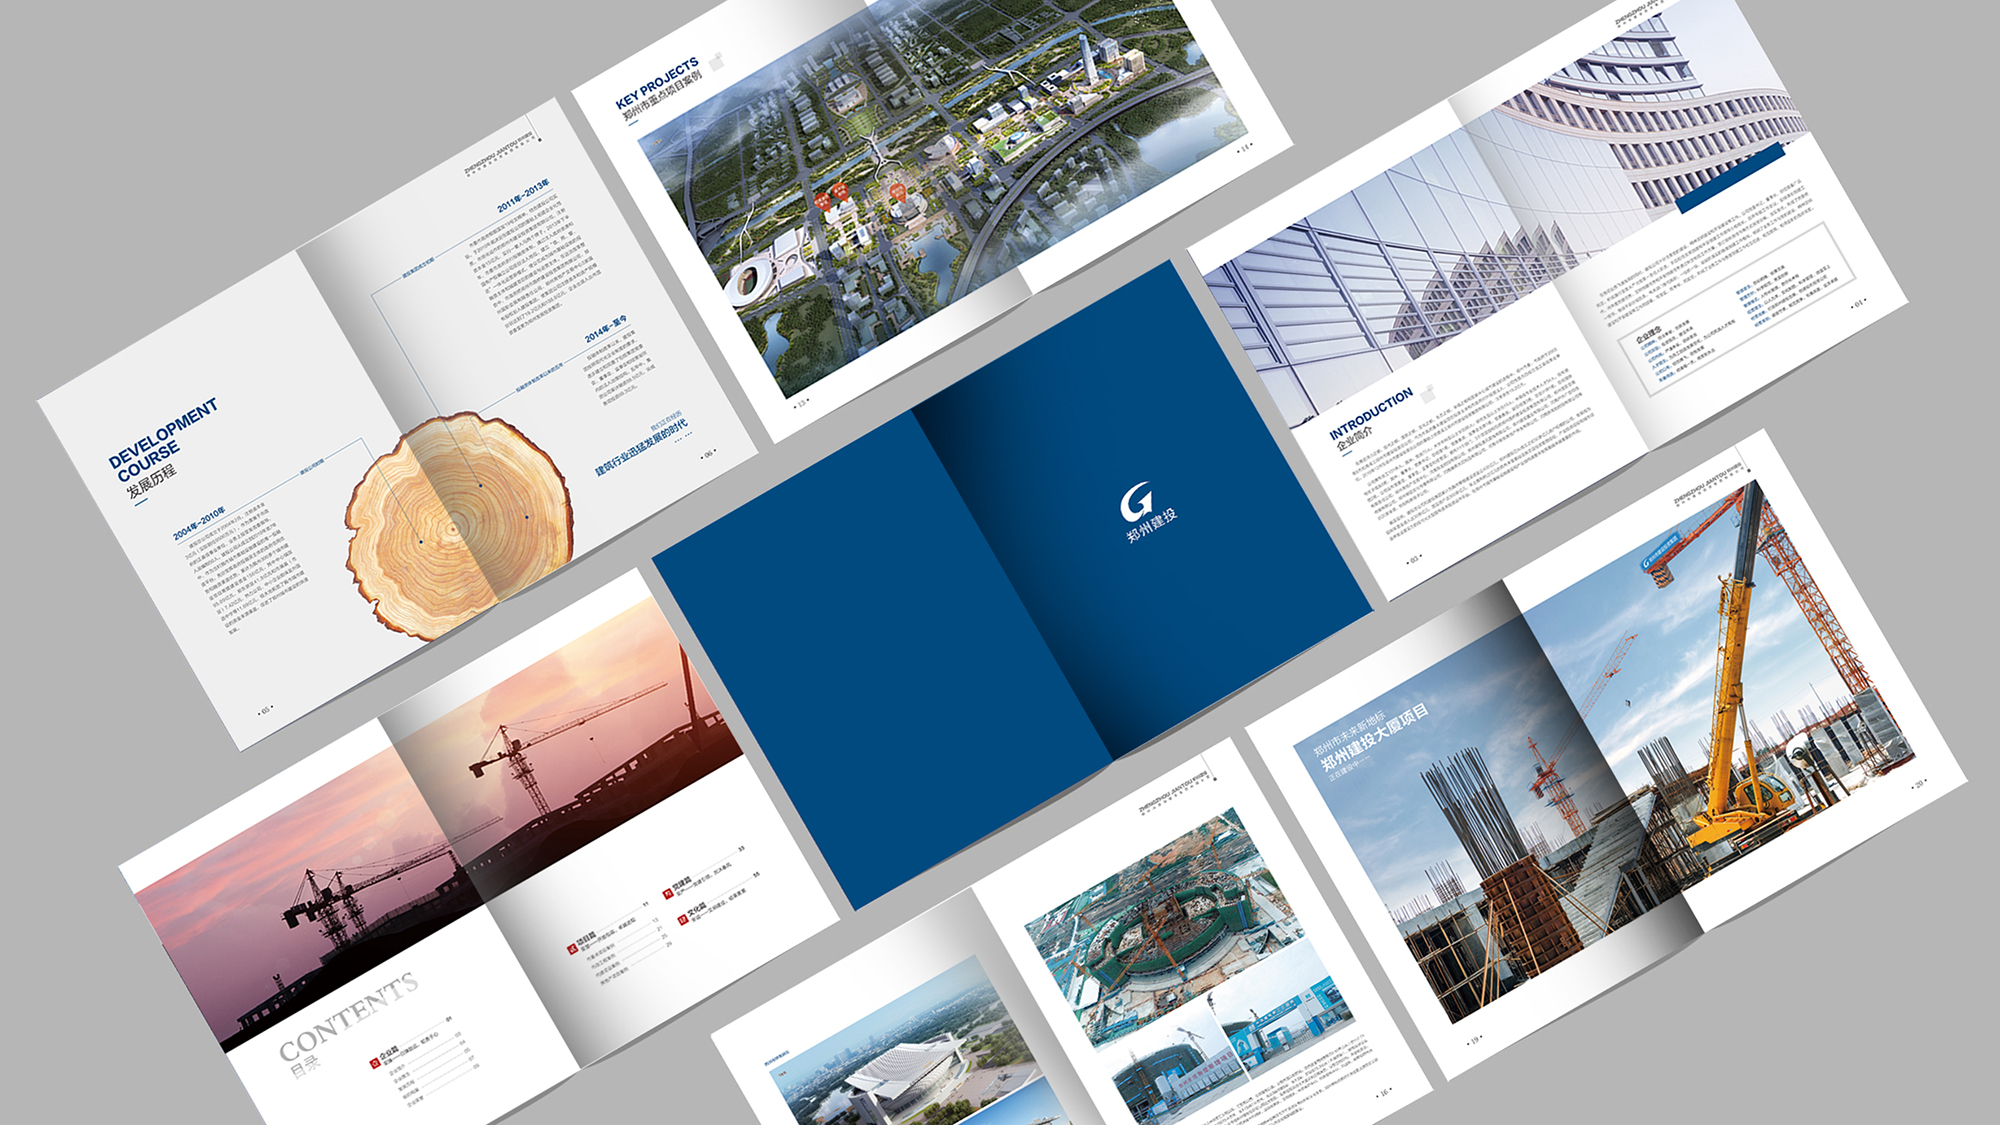Viewport: 2000px width, 1125px height.
Task: Click the white G logo on blue cover
Action: [x=1136, y=501]
